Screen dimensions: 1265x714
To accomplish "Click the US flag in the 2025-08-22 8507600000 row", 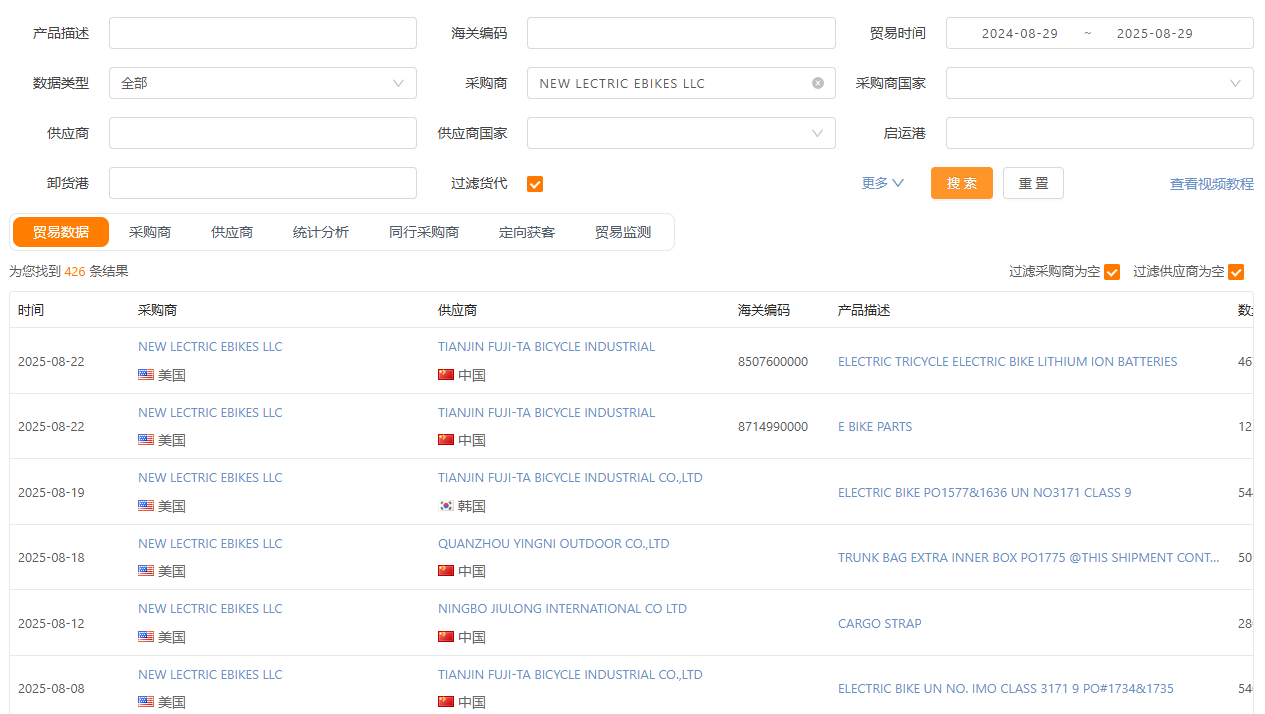I will pyautogui.click(x=146, y=375).
